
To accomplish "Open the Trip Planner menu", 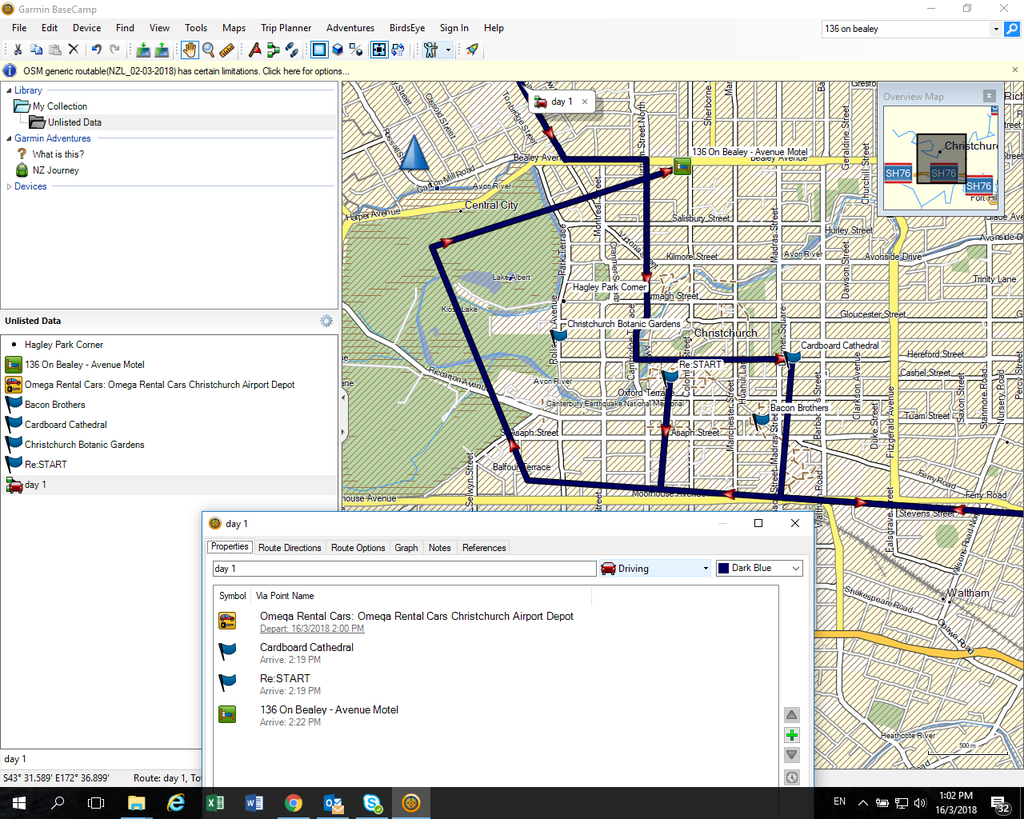I will [x=286, y=28].
